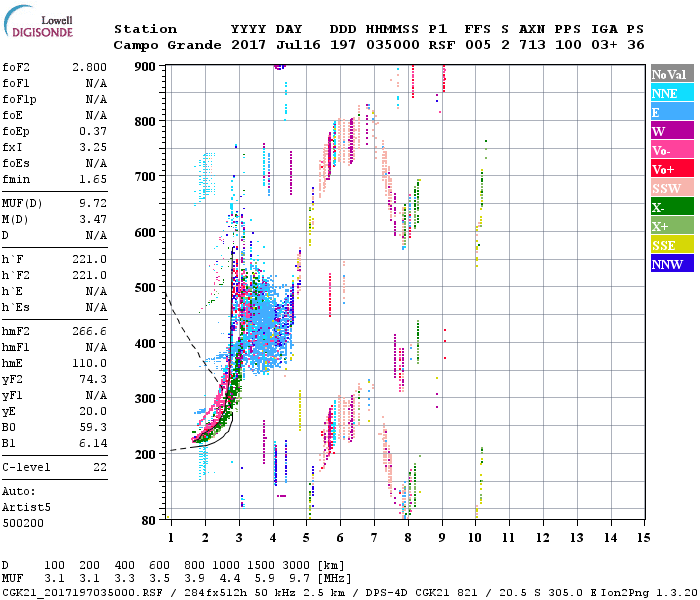The width and height of the screenshot is (700, 600).
Task: Click the cyan NNE legend box
Action: point(671,93)
